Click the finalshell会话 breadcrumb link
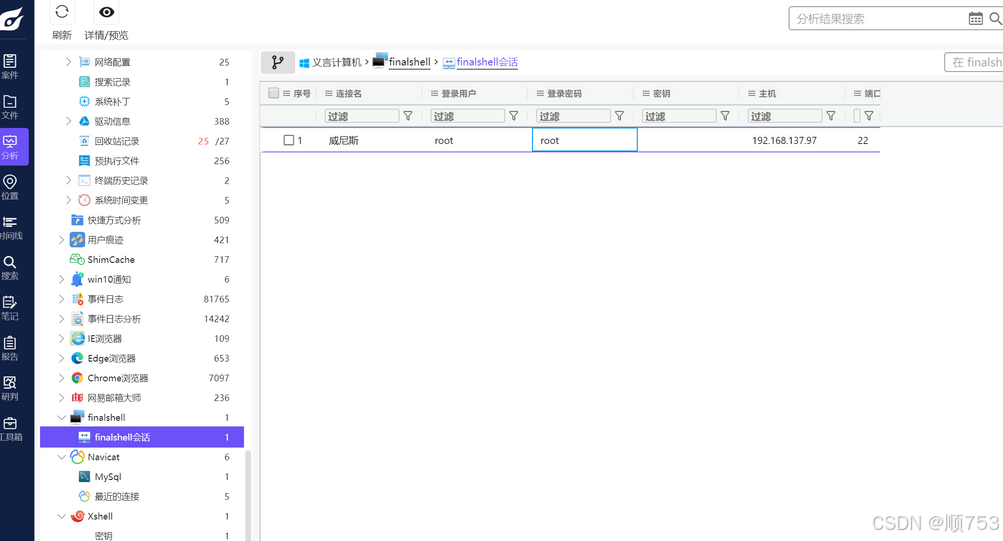The image size is (1003, 541). (x=487, y=62)
